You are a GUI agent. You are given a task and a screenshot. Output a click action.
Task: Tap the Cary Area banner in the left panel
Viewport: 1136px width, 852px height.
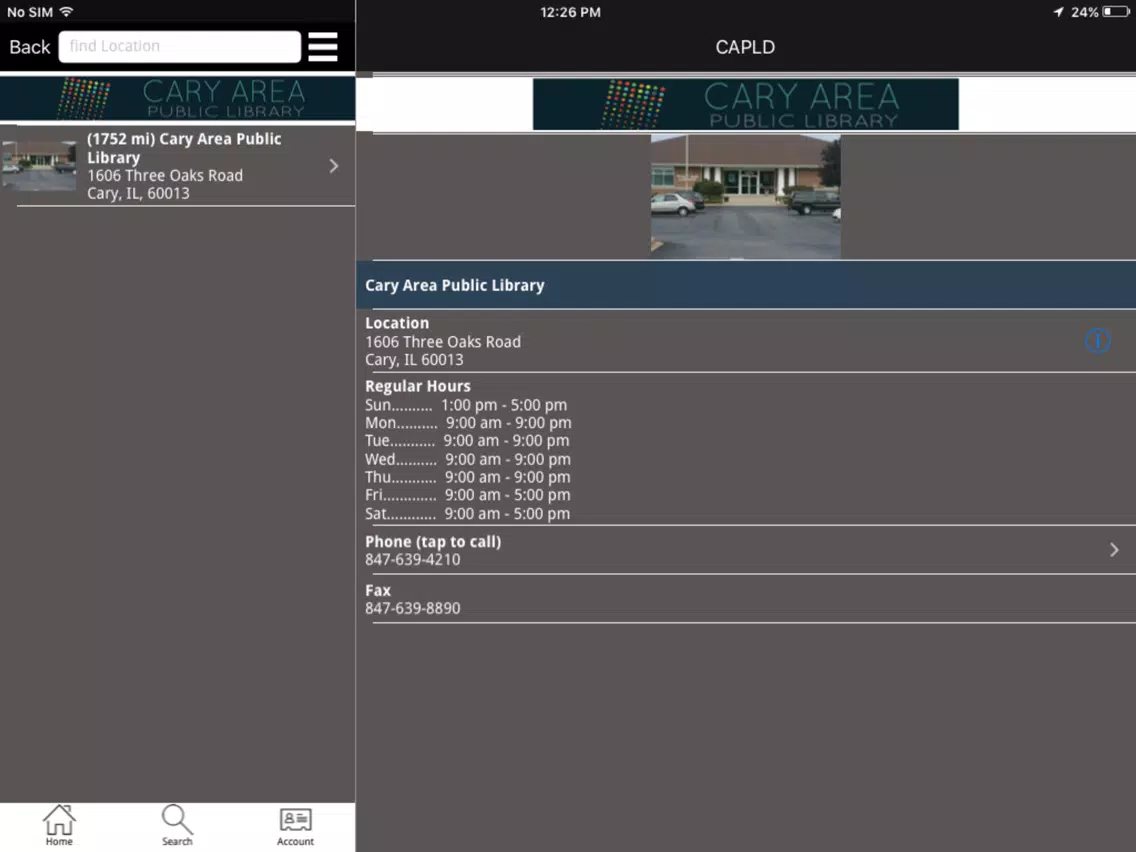tap(178, 98)
